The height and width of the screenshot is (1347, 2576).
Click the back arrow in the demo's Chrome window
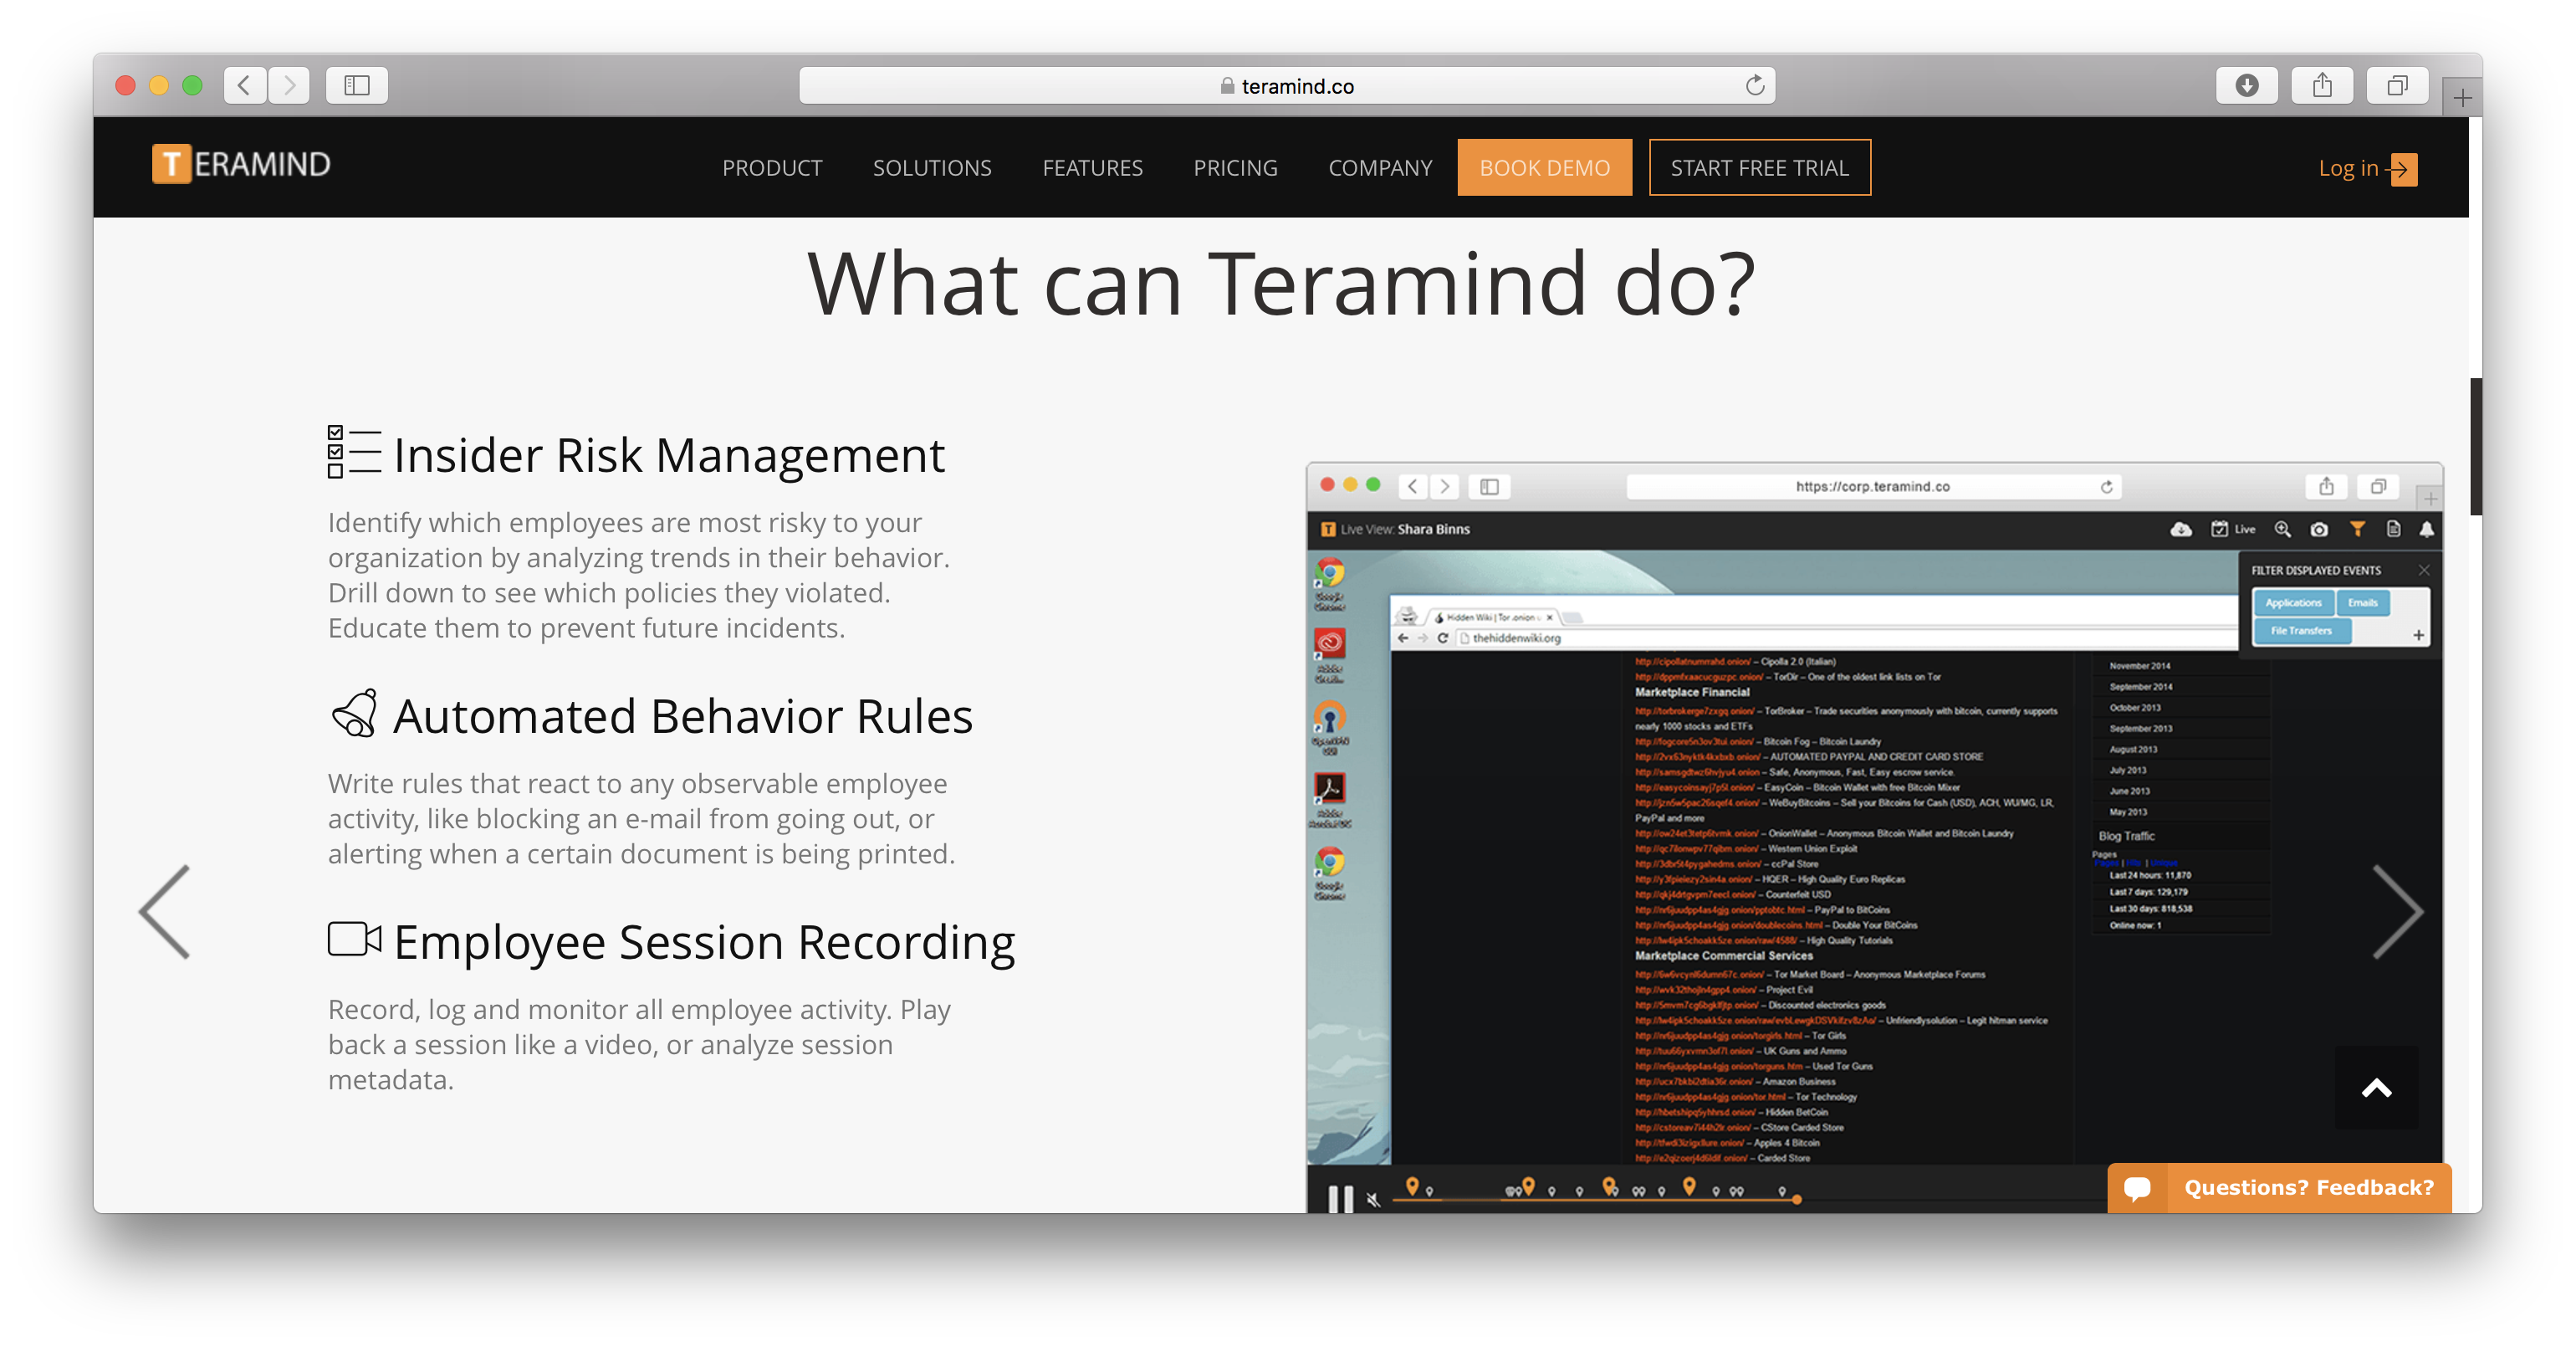(1403, 637)
